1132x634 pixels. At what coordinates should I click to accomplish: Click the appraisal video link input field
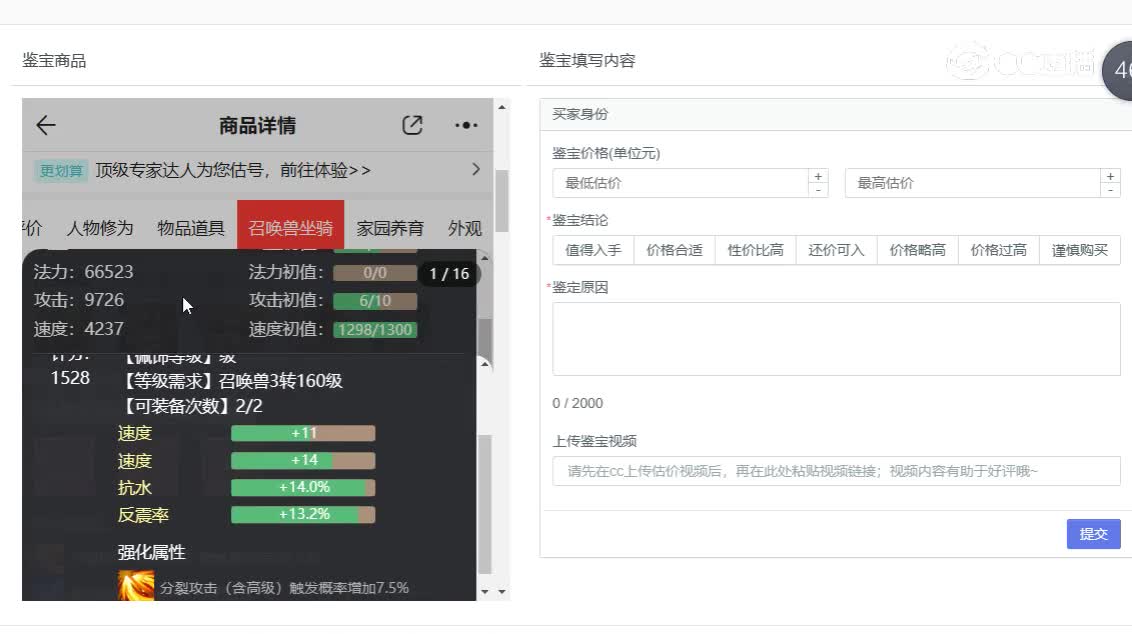pos(836,471)
